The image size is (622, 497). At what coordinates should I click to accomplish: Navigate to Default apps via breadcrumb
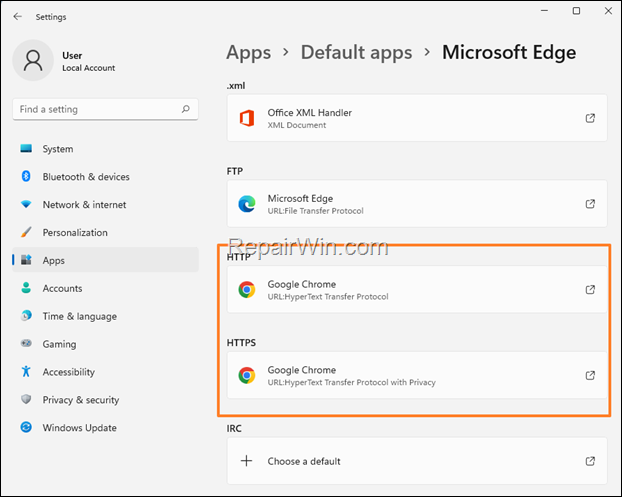[356, 53]
